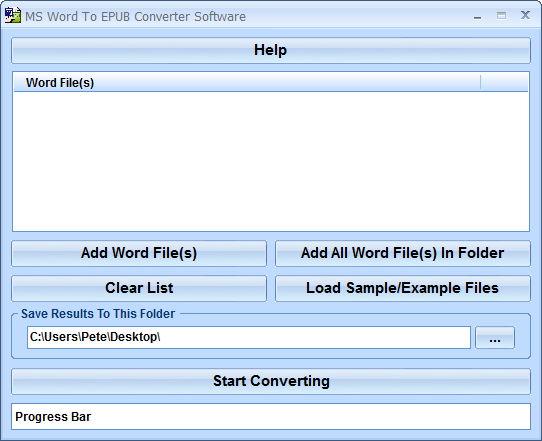Start Converting the files

[271, 382]
